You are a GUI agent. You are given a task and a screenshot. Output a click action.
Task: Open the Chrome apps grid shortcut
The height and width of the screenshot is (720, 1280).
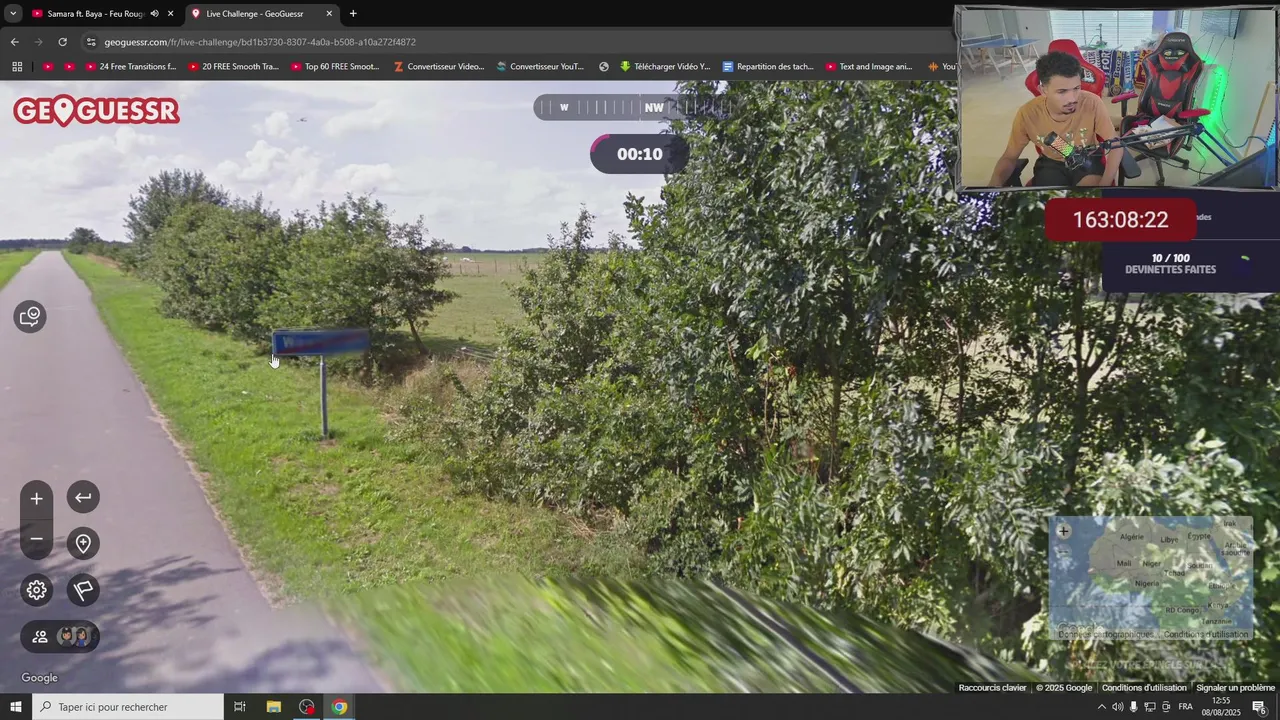coord(17,67)
